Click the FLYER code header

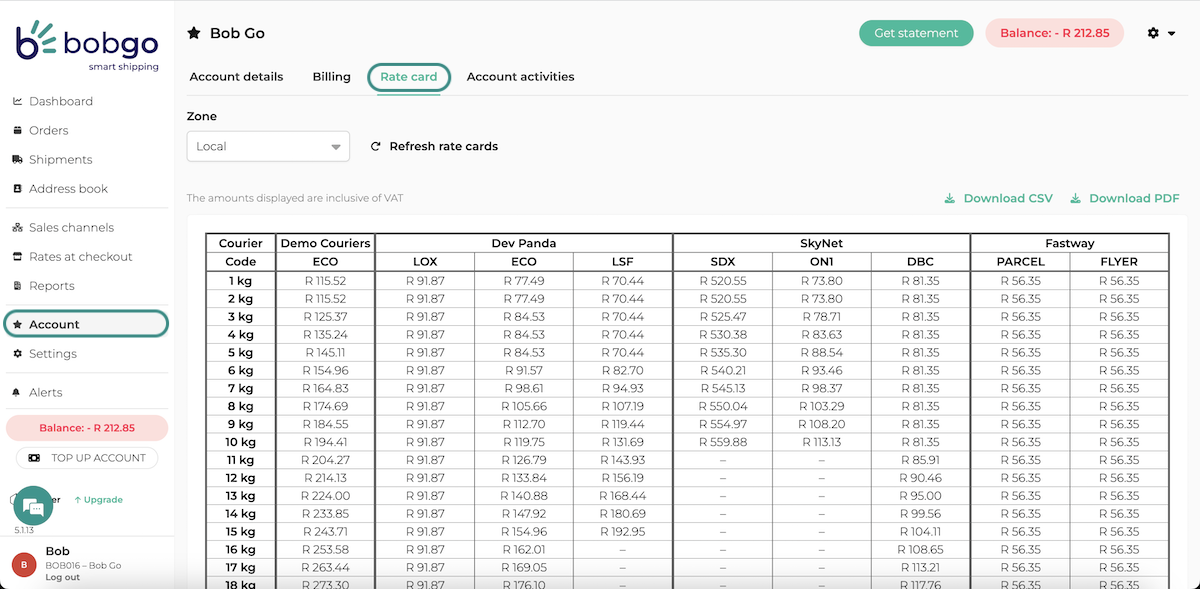click(x=1118, y=261)
